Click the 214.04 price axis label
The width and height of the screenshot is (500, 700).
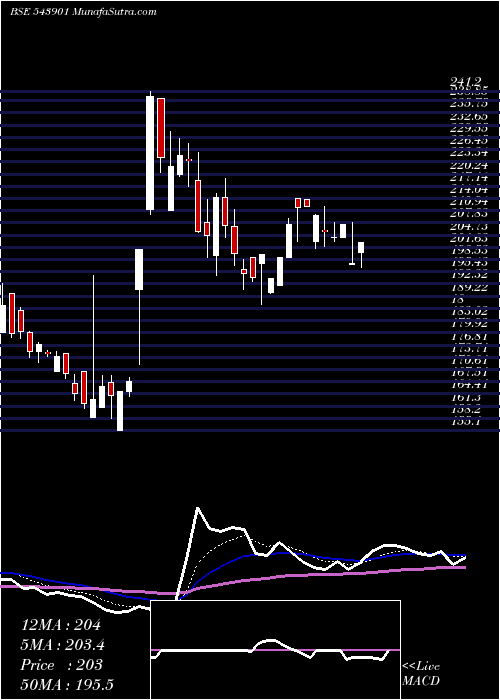(x=468, y=190)
